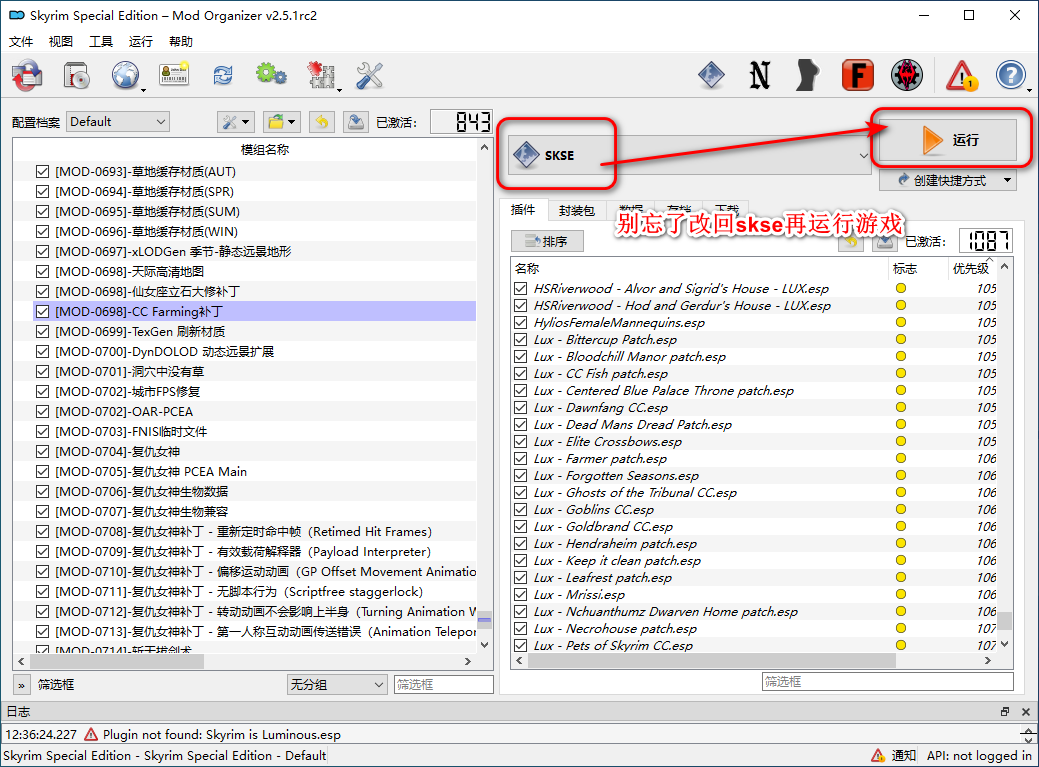The height and width of the screenshot is (767, 1039).
Task: Open the Nexus globe icon in toolbar
Action: point(126,75)
